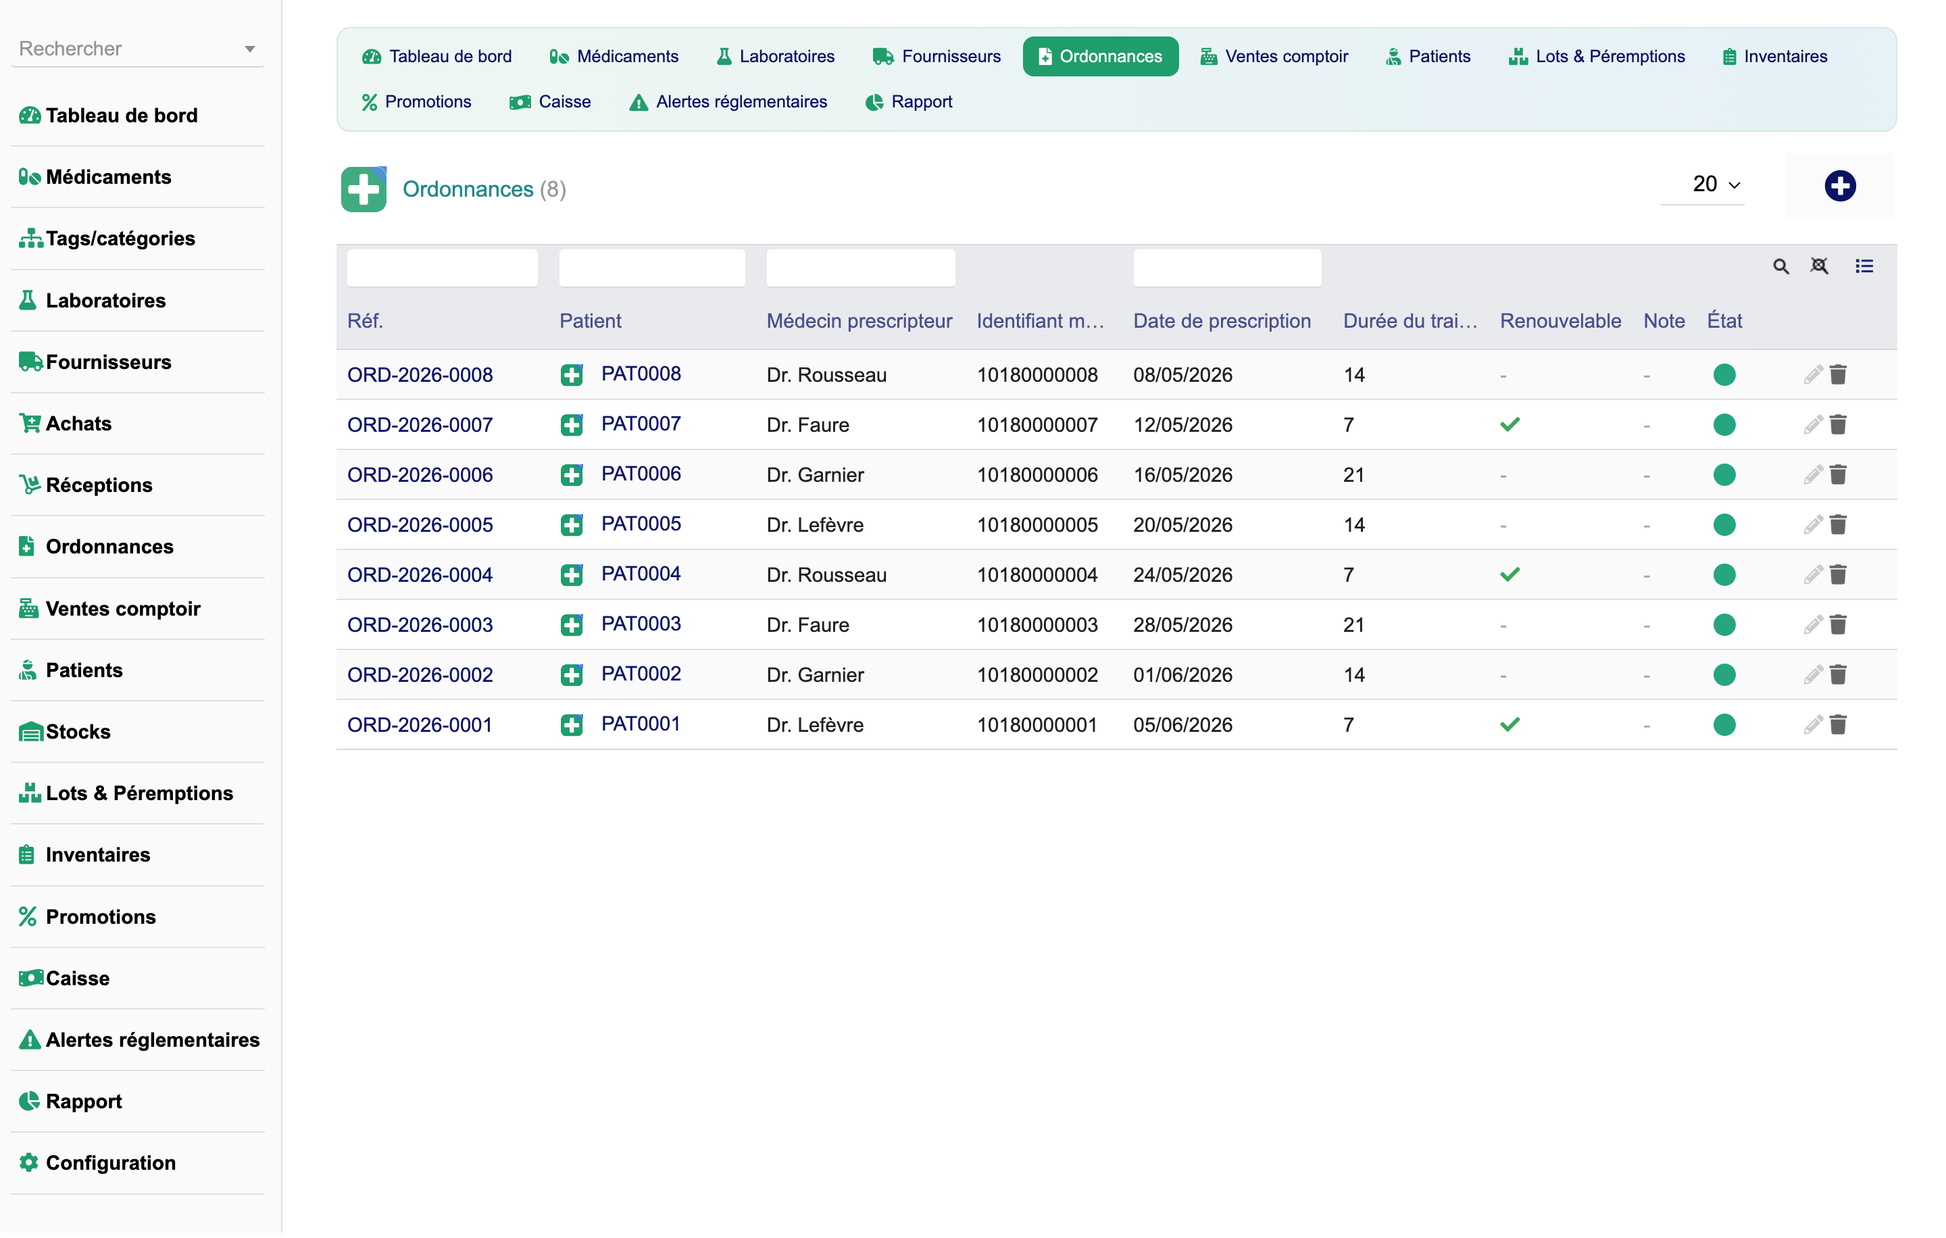
Task: Click the clear search filters icon
Action: (x=1819, y=266)
